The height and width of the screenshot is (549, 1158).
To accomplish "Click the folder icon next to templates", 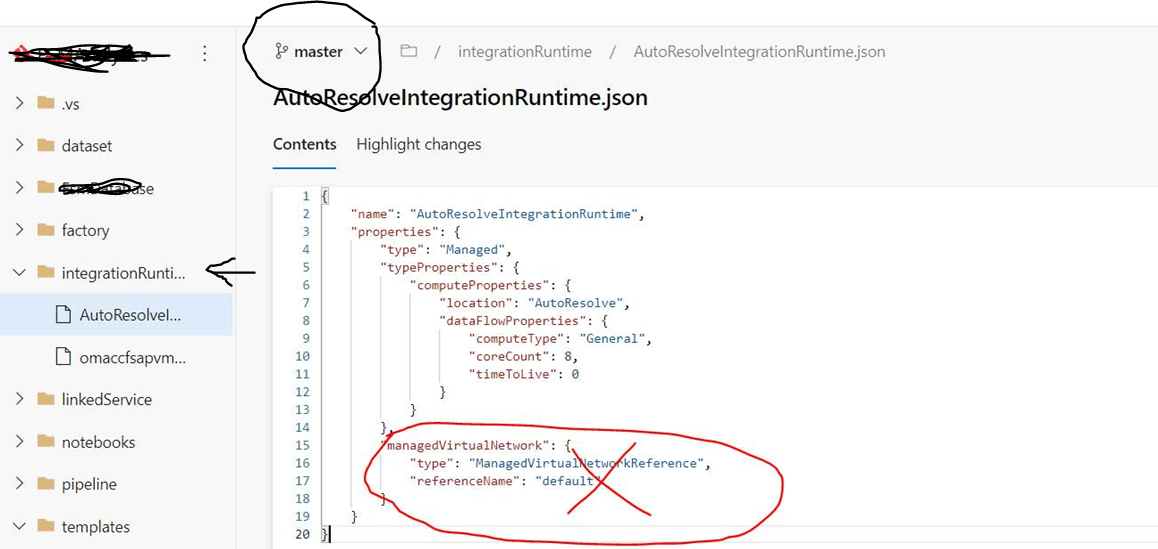I will coord(46,525).
